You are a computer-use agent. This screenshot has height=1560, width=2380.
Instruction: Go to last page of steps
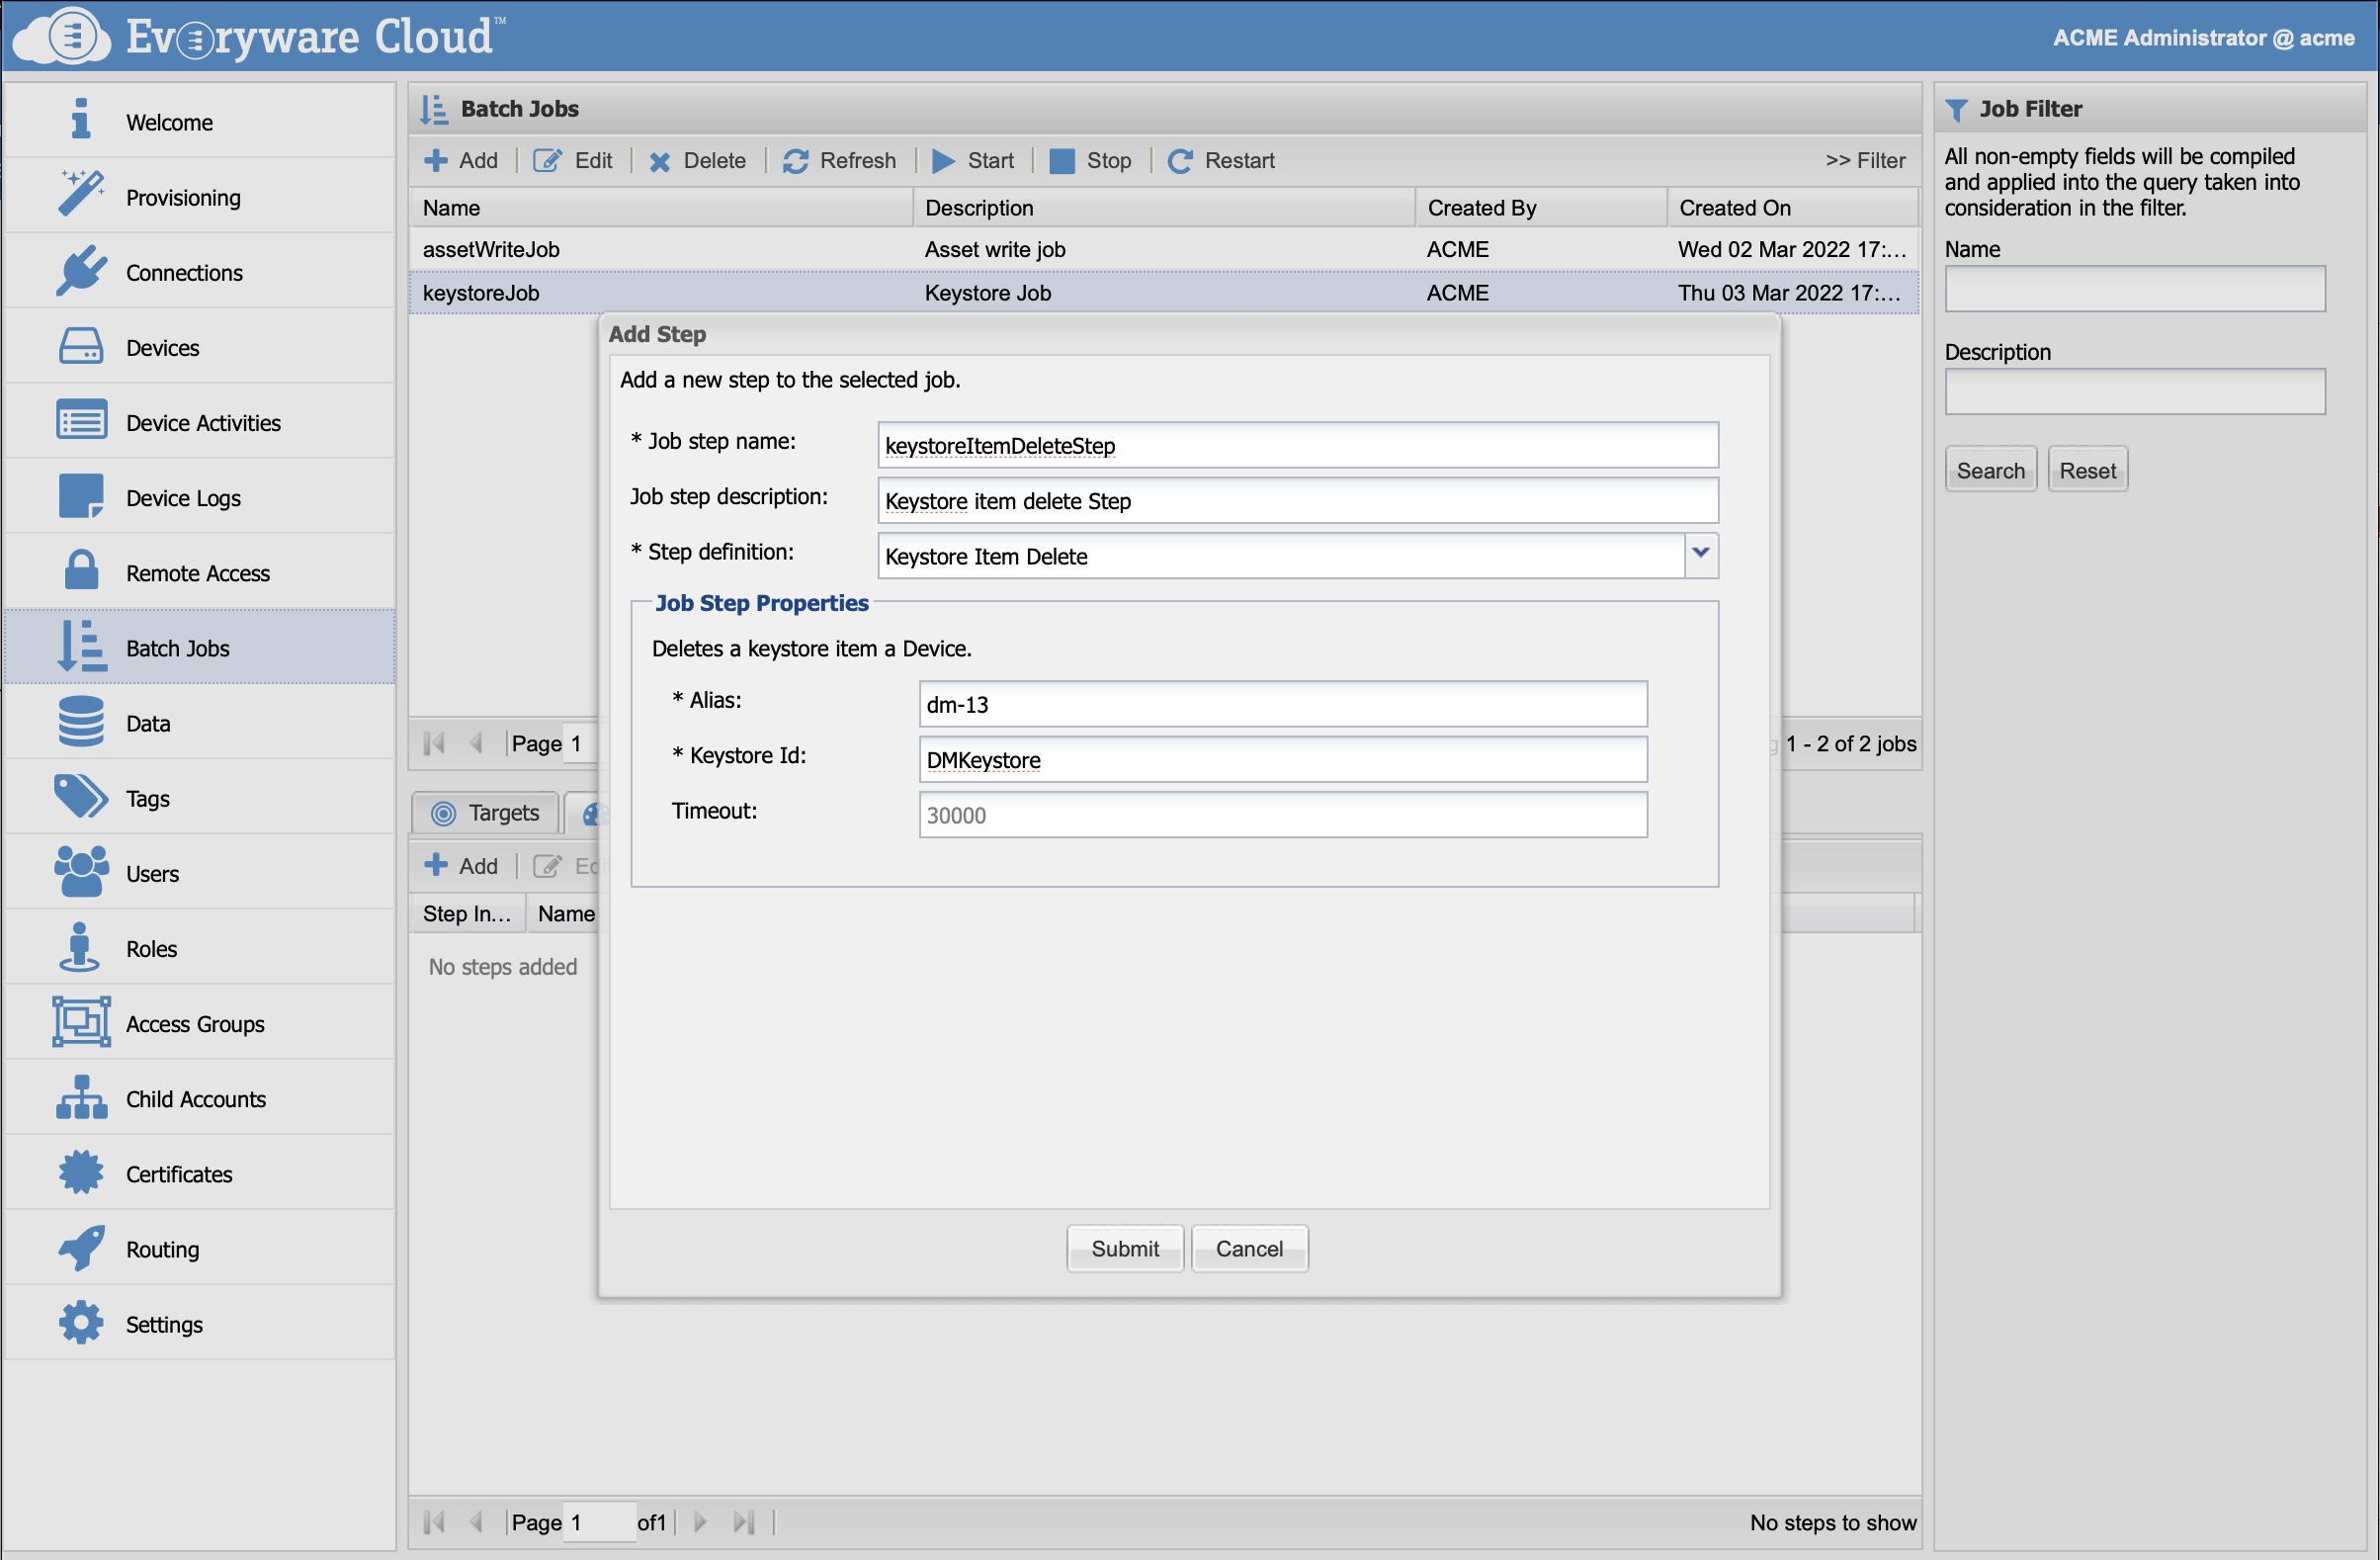click(743, 1521)
